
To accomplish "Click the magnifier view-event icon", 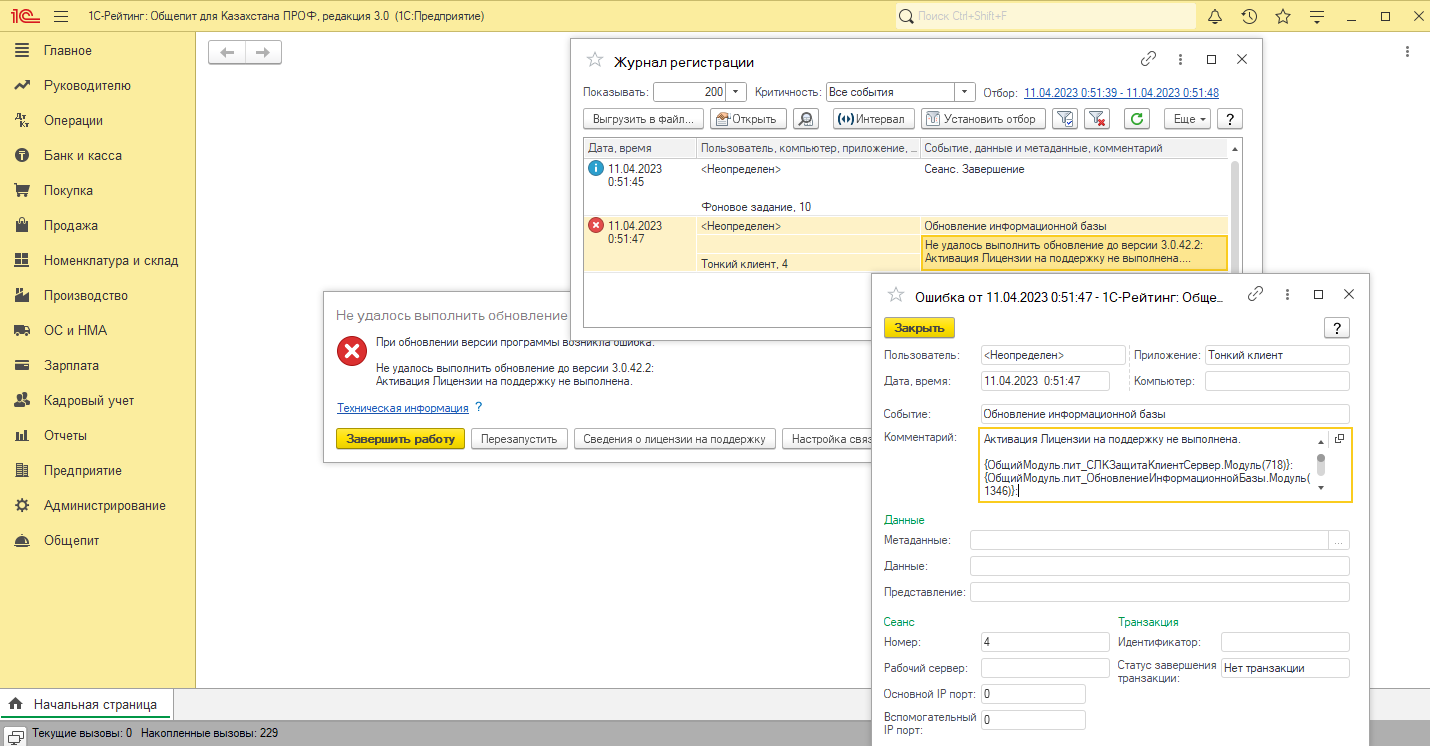I will point(806,119).
